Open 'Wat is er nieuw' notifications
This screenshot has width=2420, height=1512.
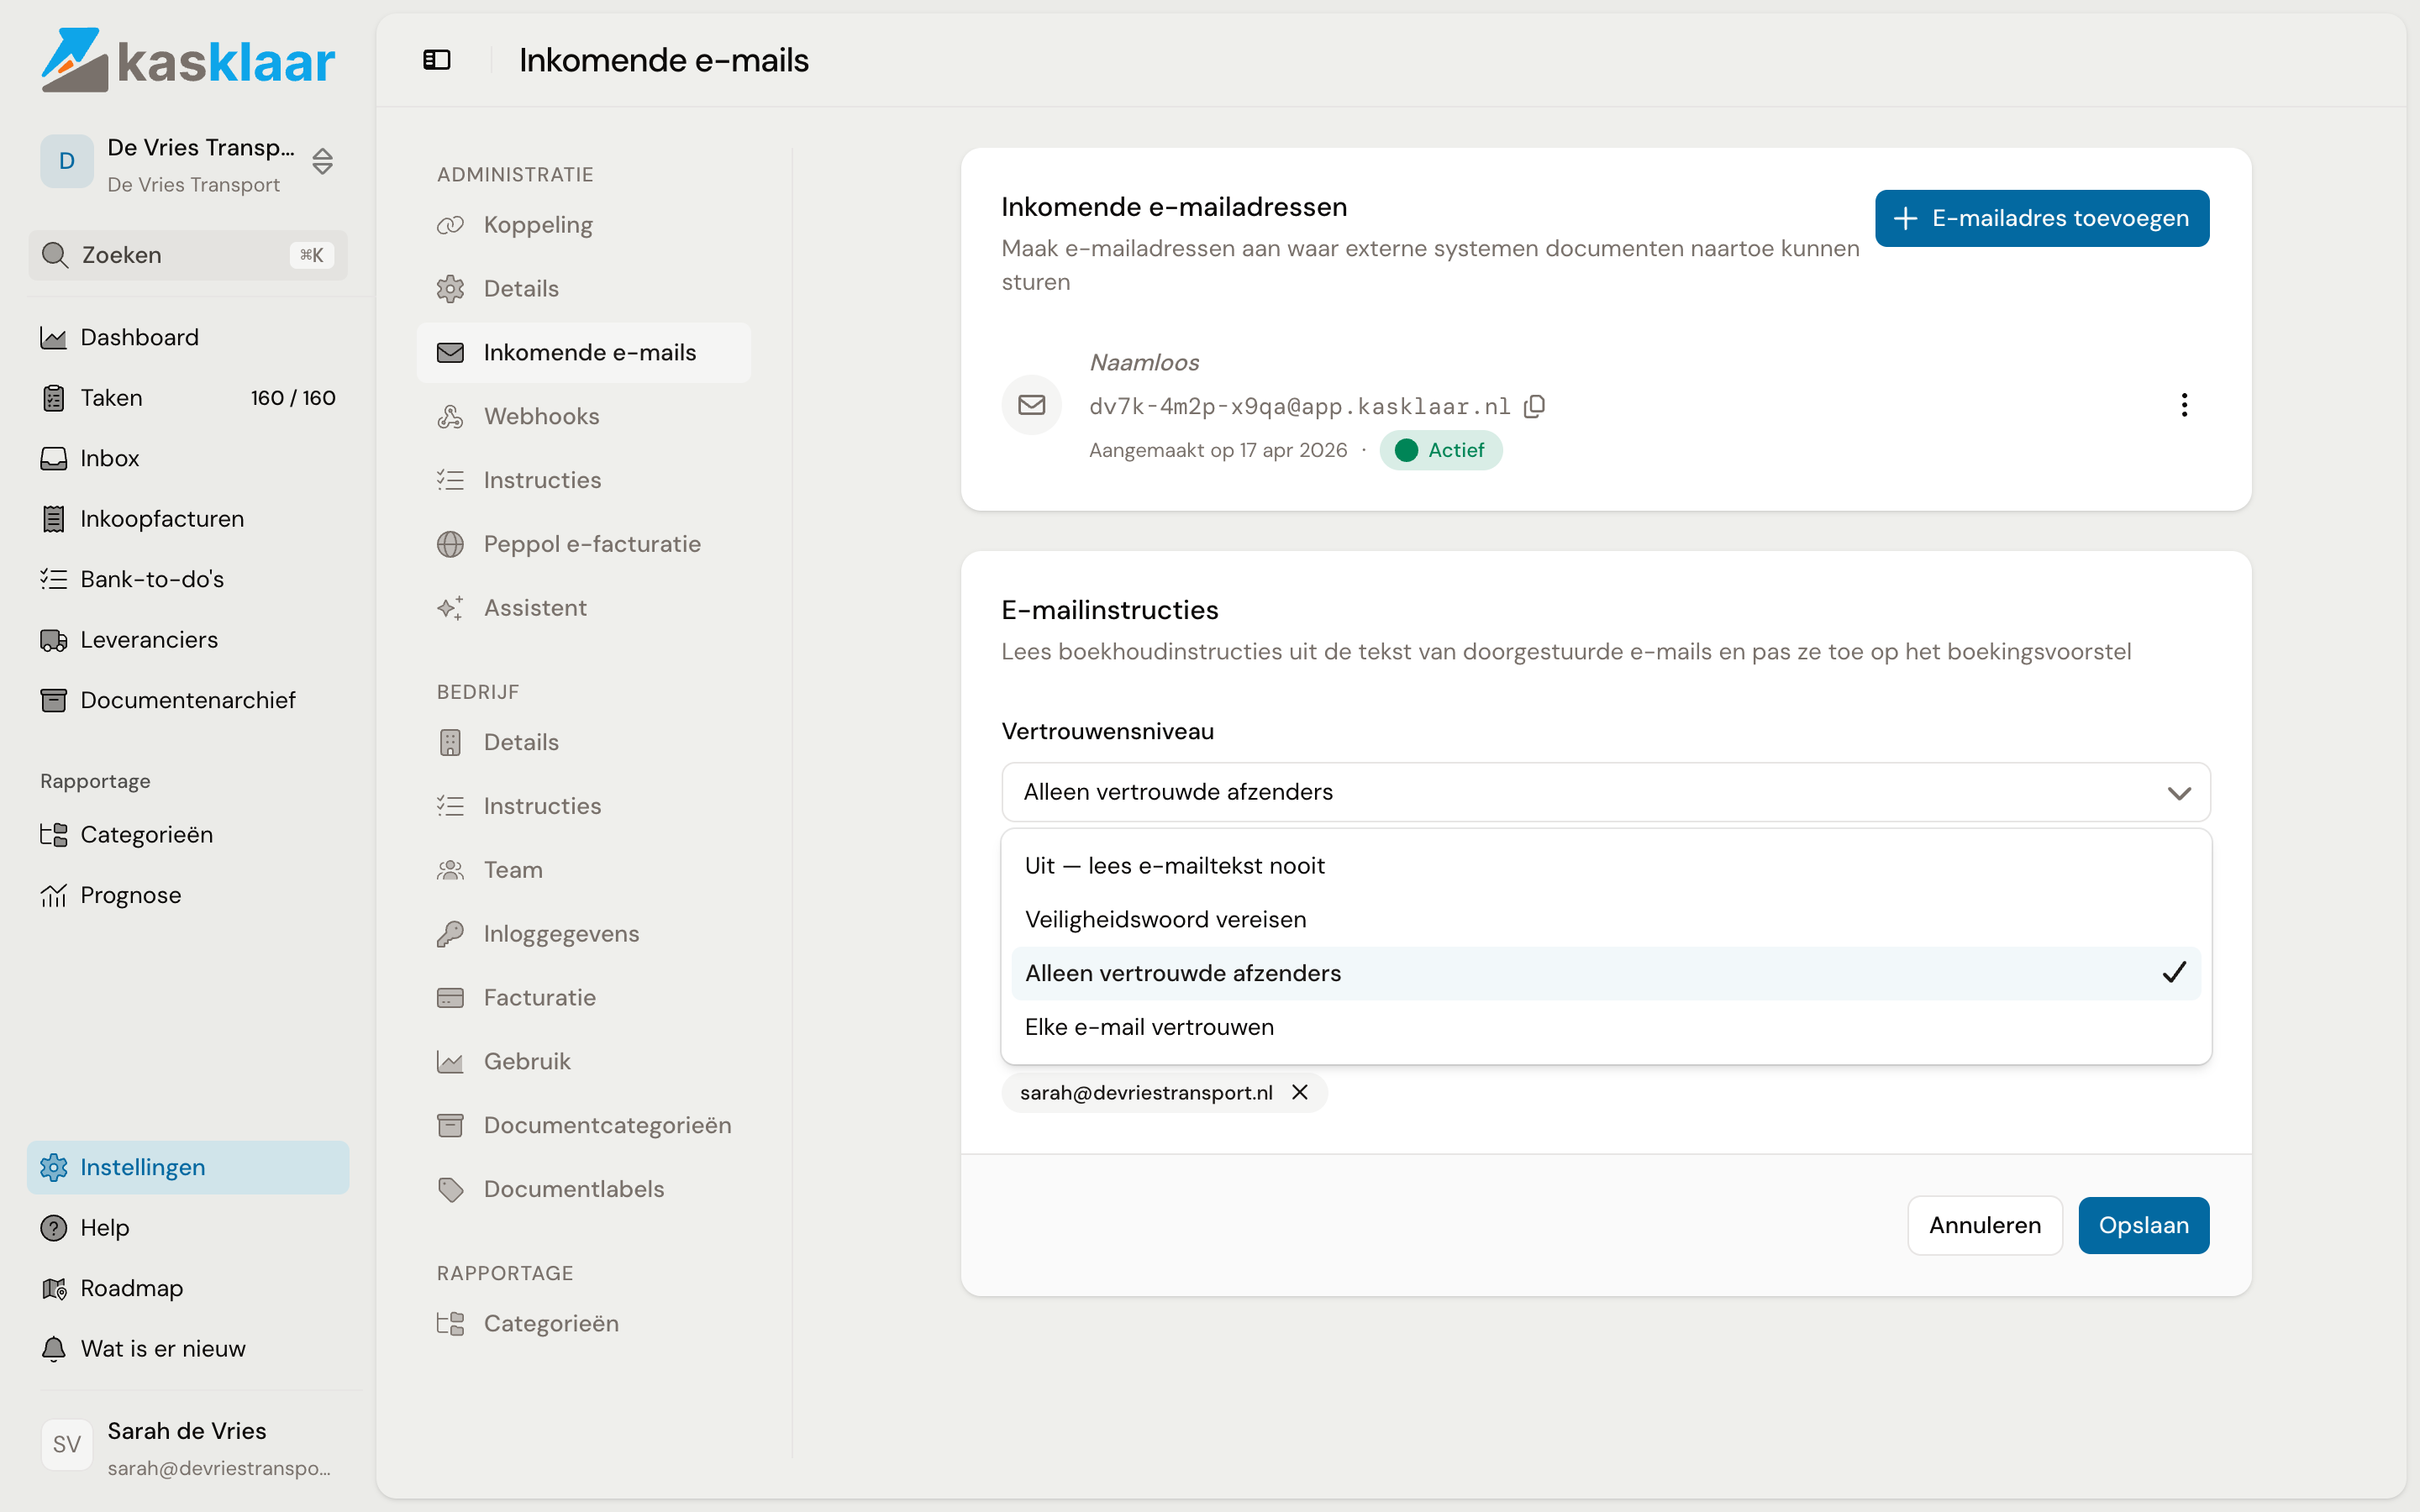coord(188,1349)
